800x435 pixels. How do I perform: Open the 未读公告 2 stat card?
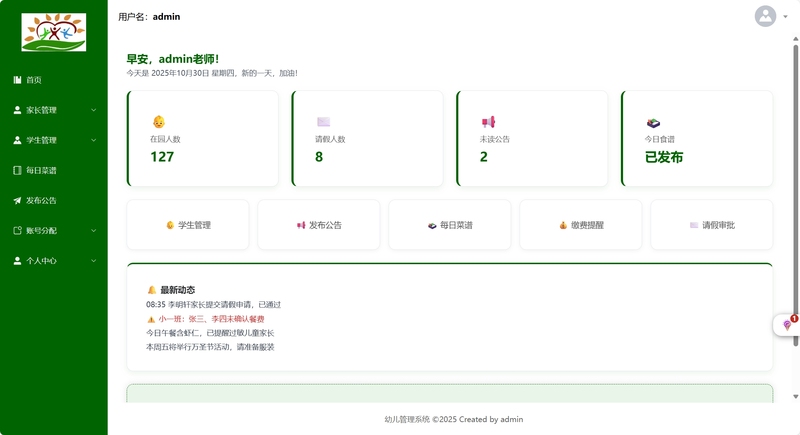532,139
